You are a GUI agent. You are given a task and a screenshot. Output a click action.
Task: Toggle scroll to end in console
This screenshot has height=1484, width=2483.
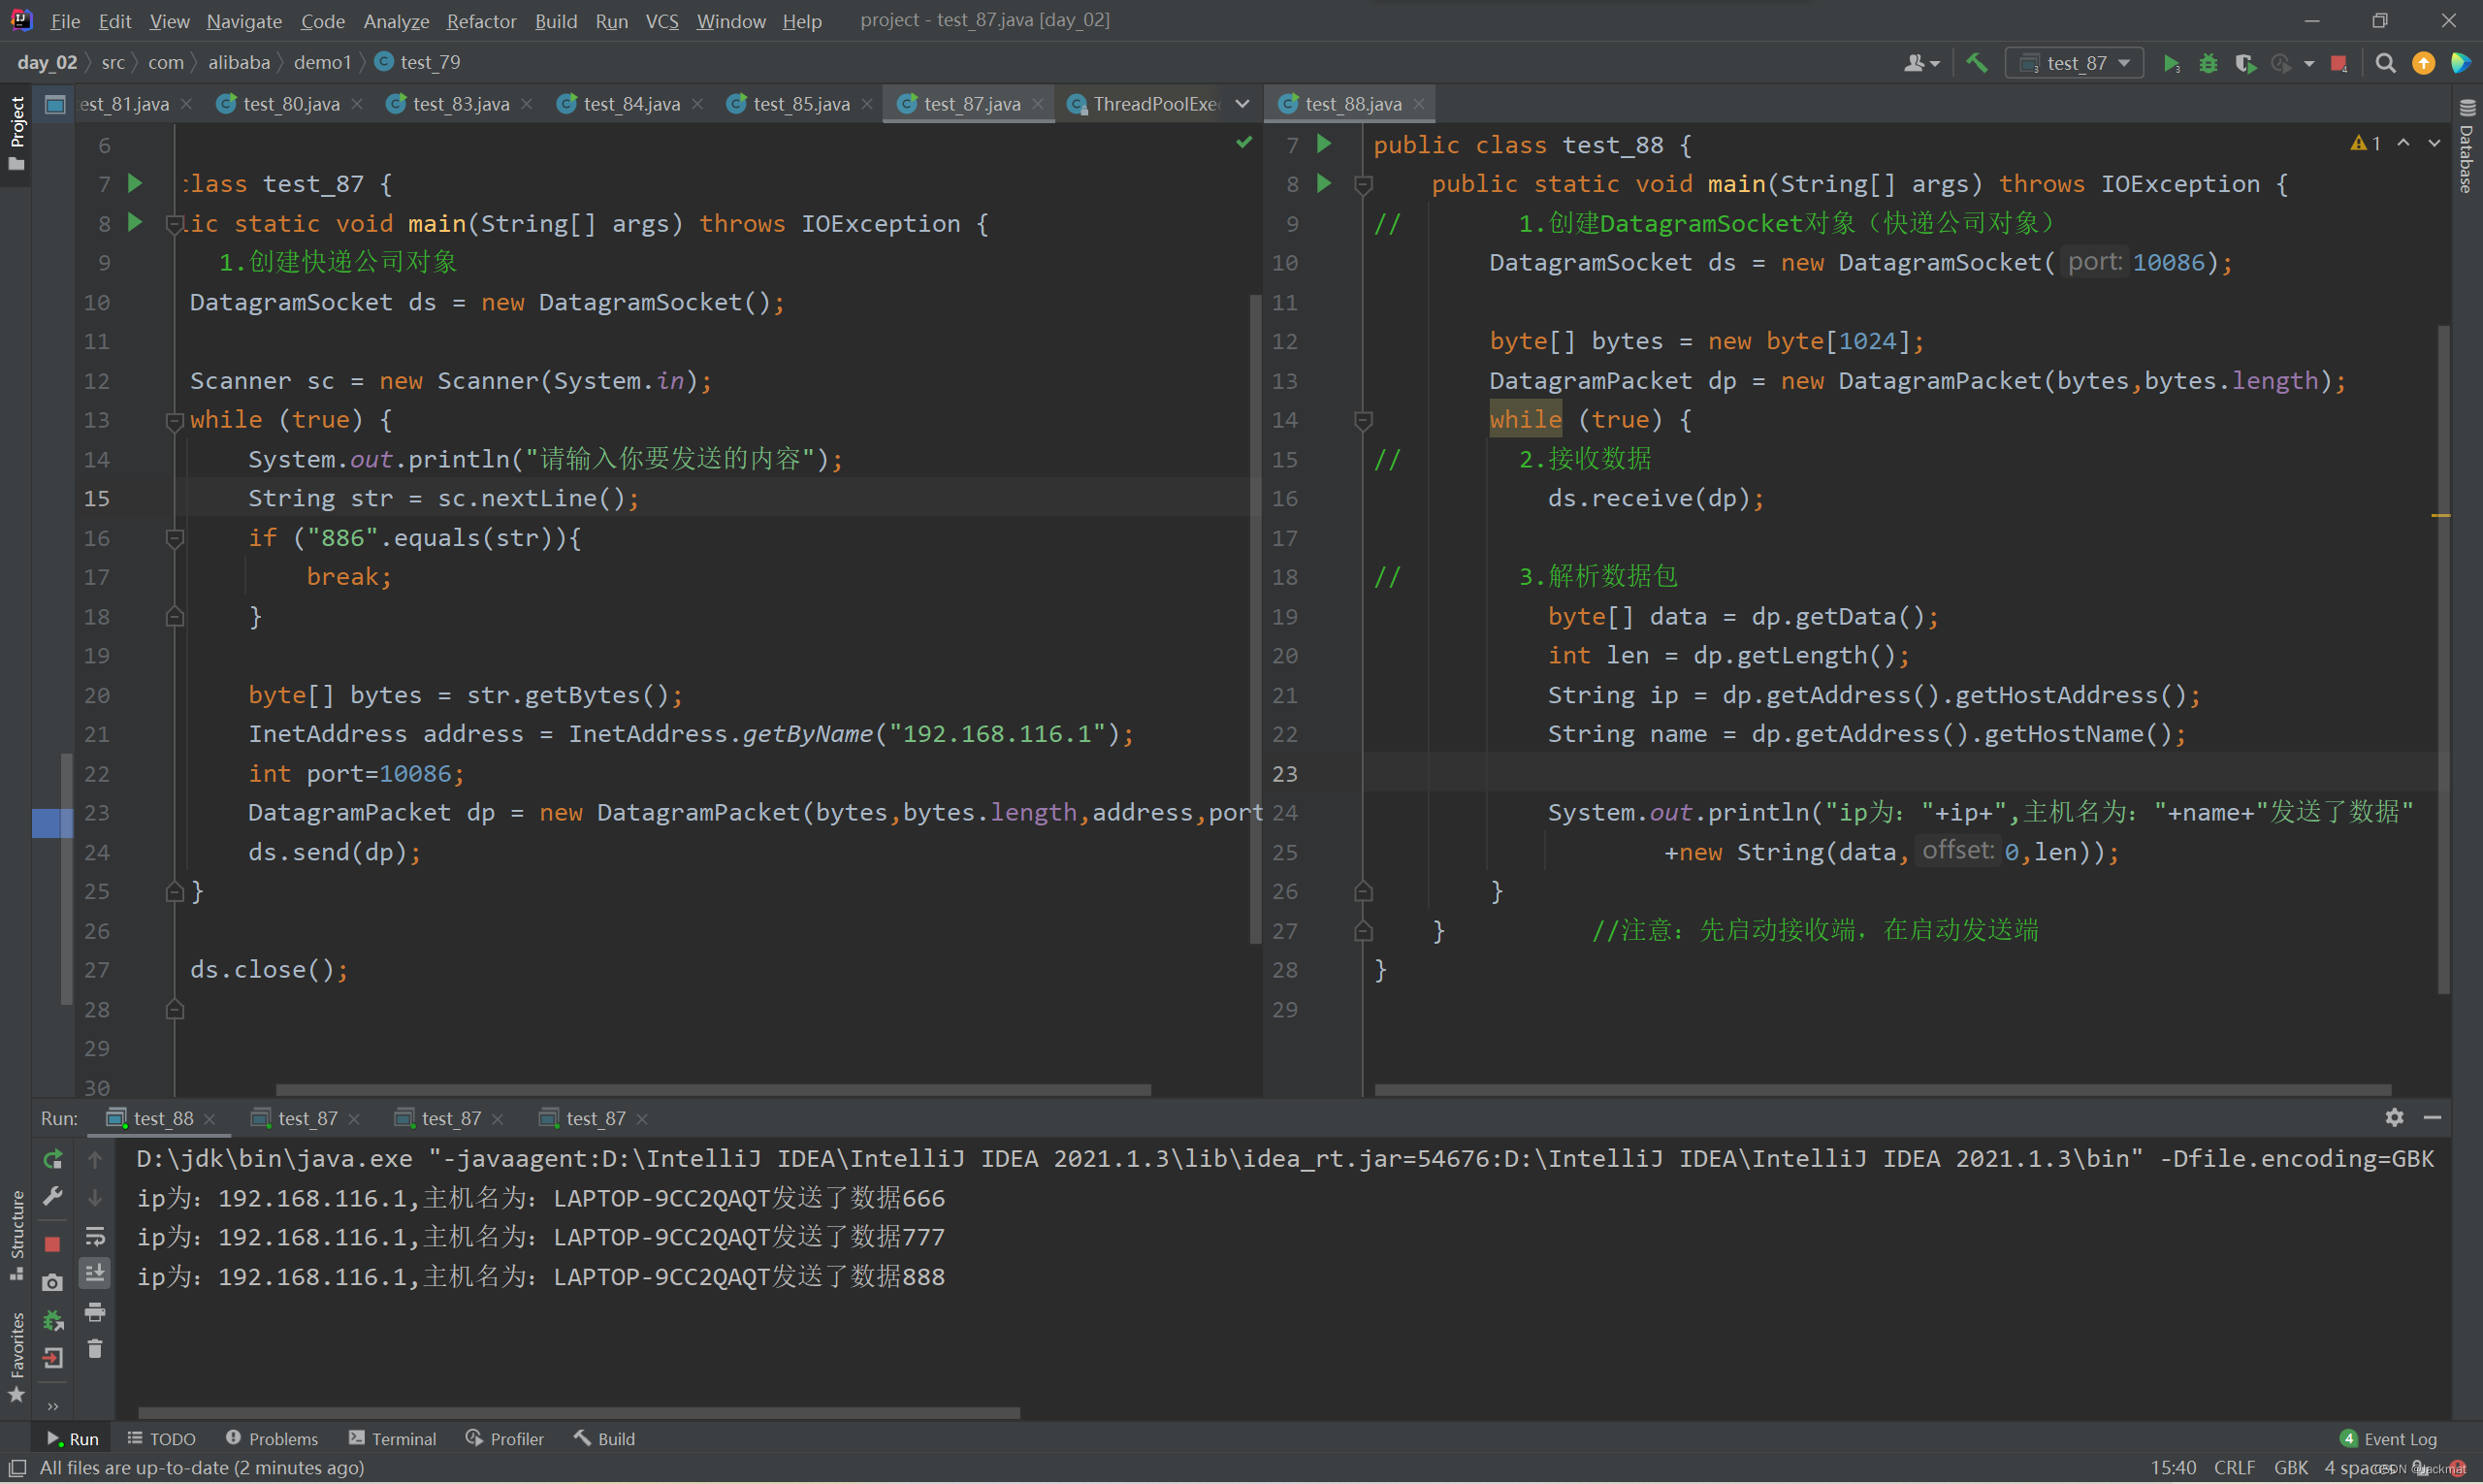(95, 1273)
